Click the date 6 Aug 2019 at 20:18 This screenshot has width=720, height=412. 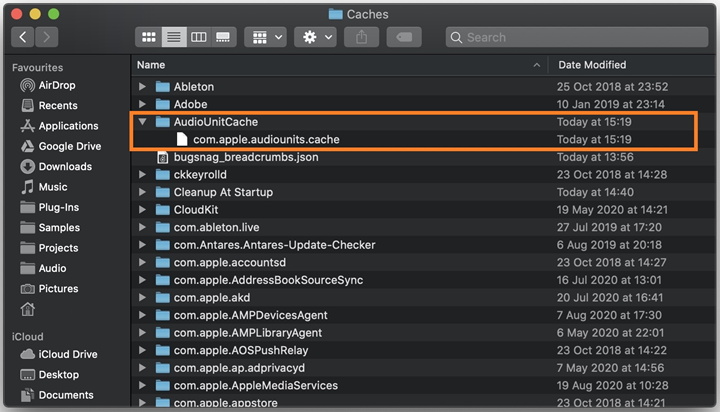[x=609, y=245]
